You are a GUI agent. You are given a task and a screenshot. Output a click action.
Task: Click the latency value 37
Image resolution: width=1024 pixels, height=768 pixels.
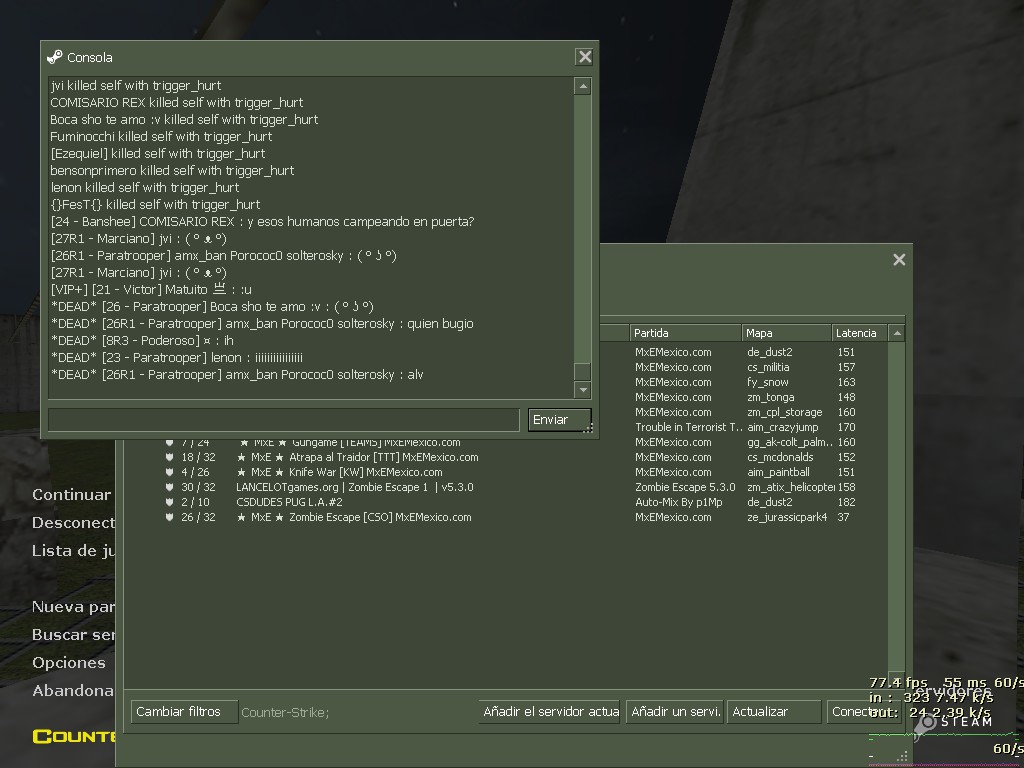844,517
